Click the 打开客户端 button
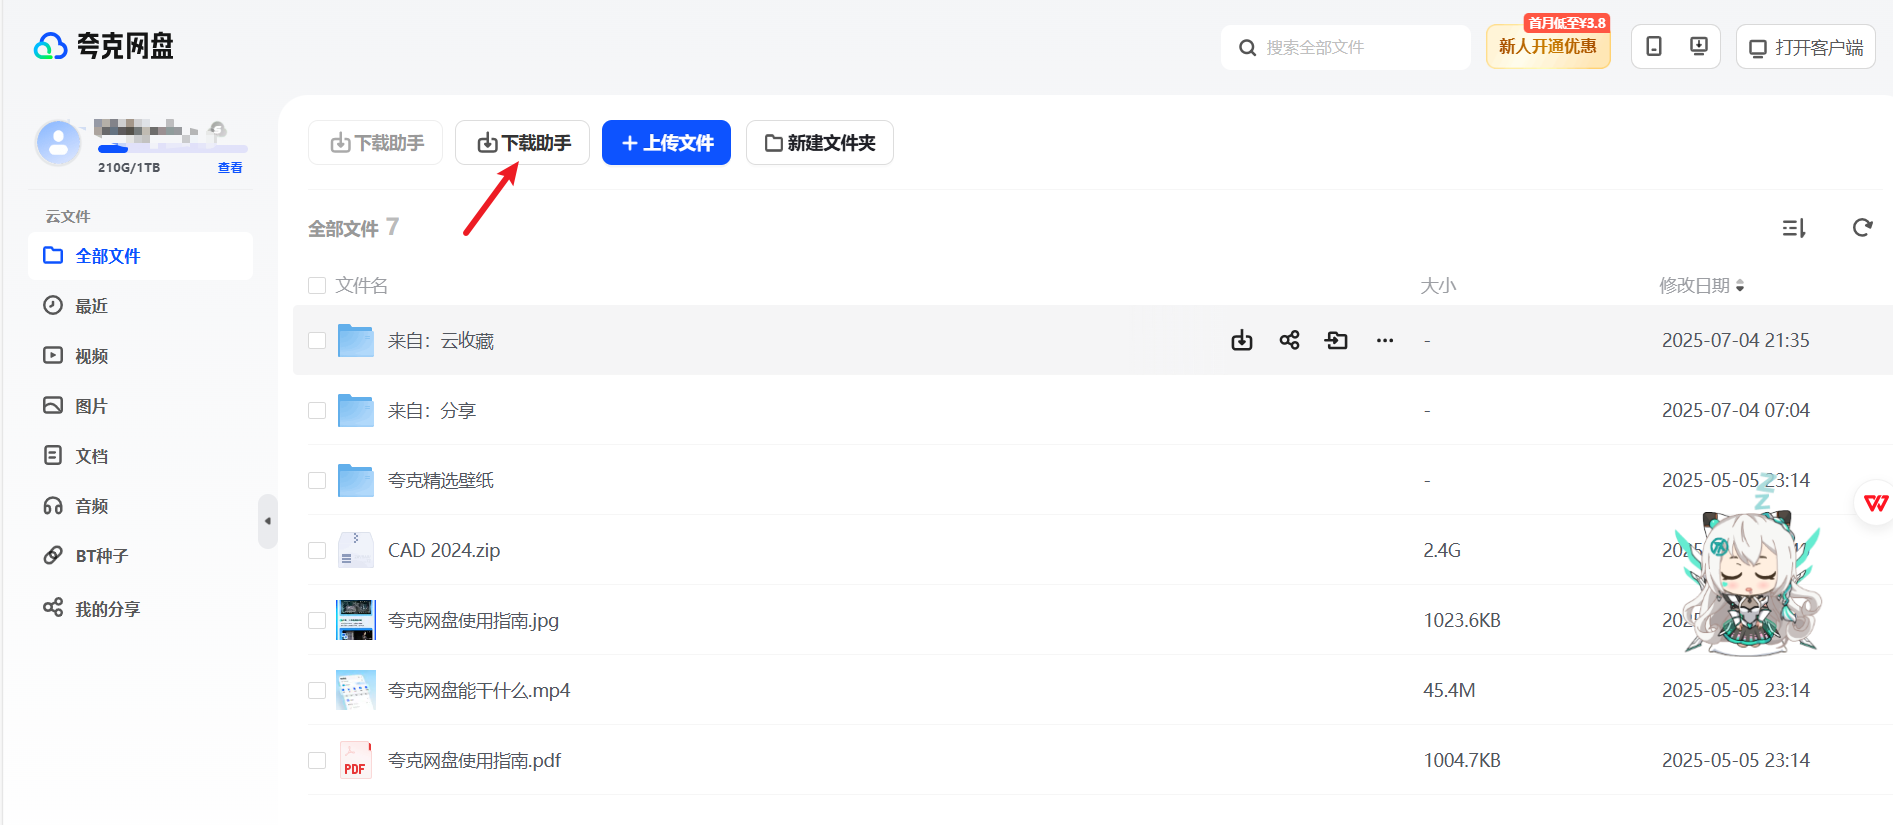1893x825 pixels. 1806,47
